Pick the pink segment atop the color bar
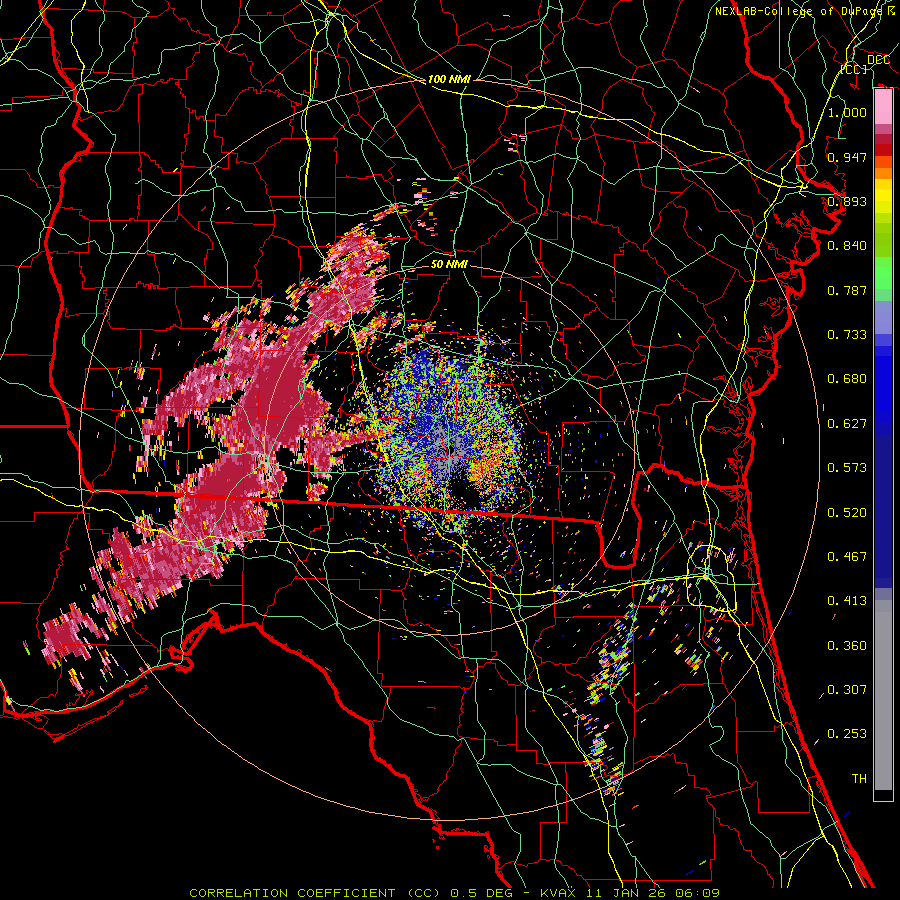Viewport: 900px width, 900px height. pos(883,107)
